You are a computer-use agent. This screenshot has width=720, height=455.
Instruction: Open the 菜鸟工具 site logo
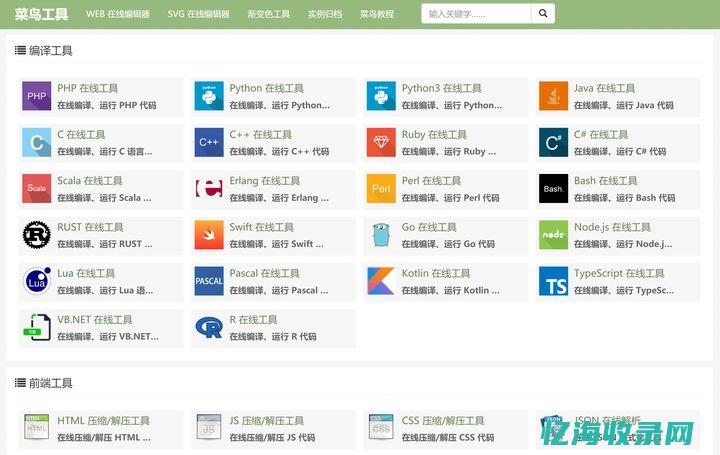click(x=41, y=14)
